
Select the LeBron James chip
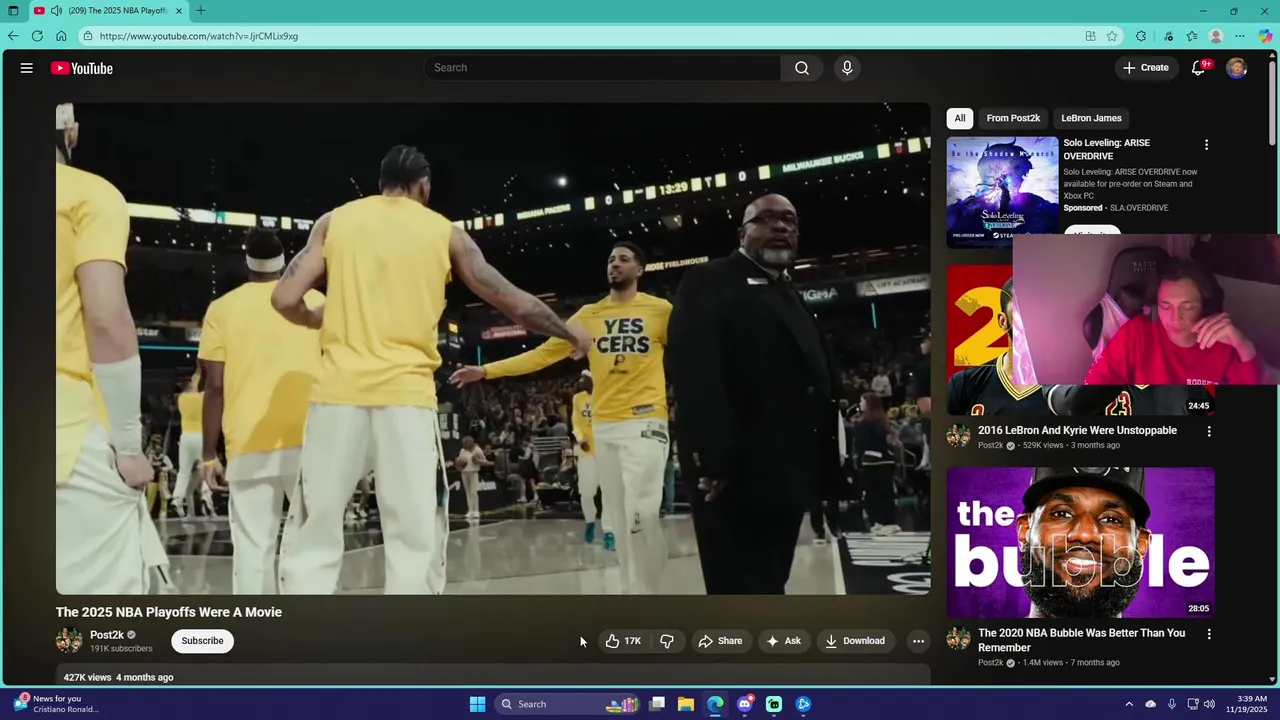click(x=1091, y=118)
